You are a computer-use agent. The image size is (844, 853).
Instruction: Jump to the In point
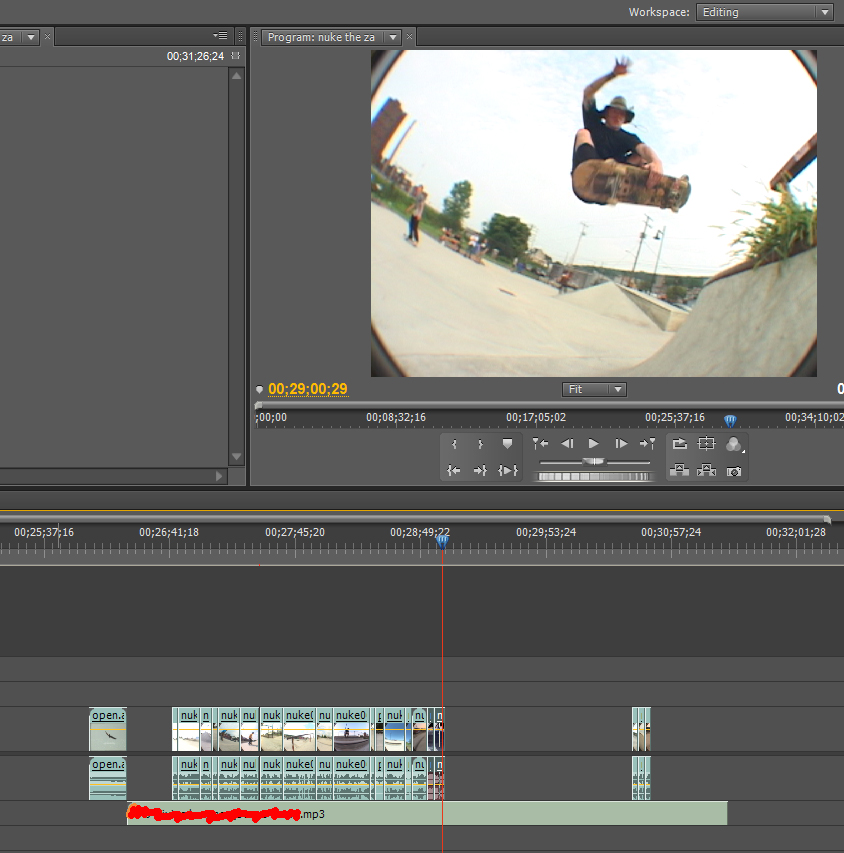tap(454, 470)
